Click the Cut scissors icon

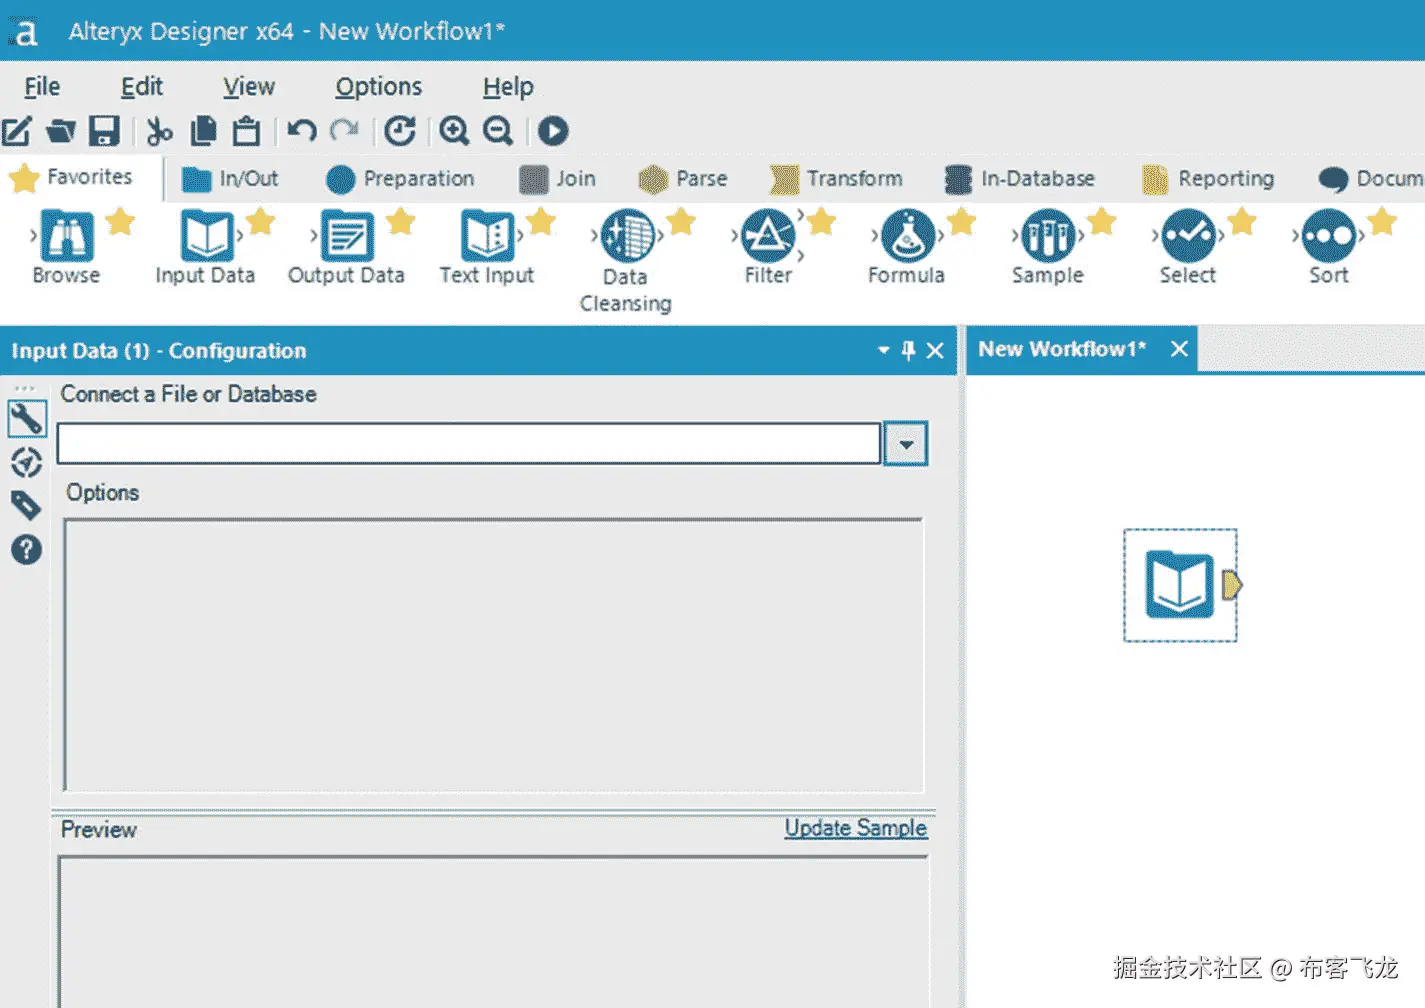pos(159,131)
